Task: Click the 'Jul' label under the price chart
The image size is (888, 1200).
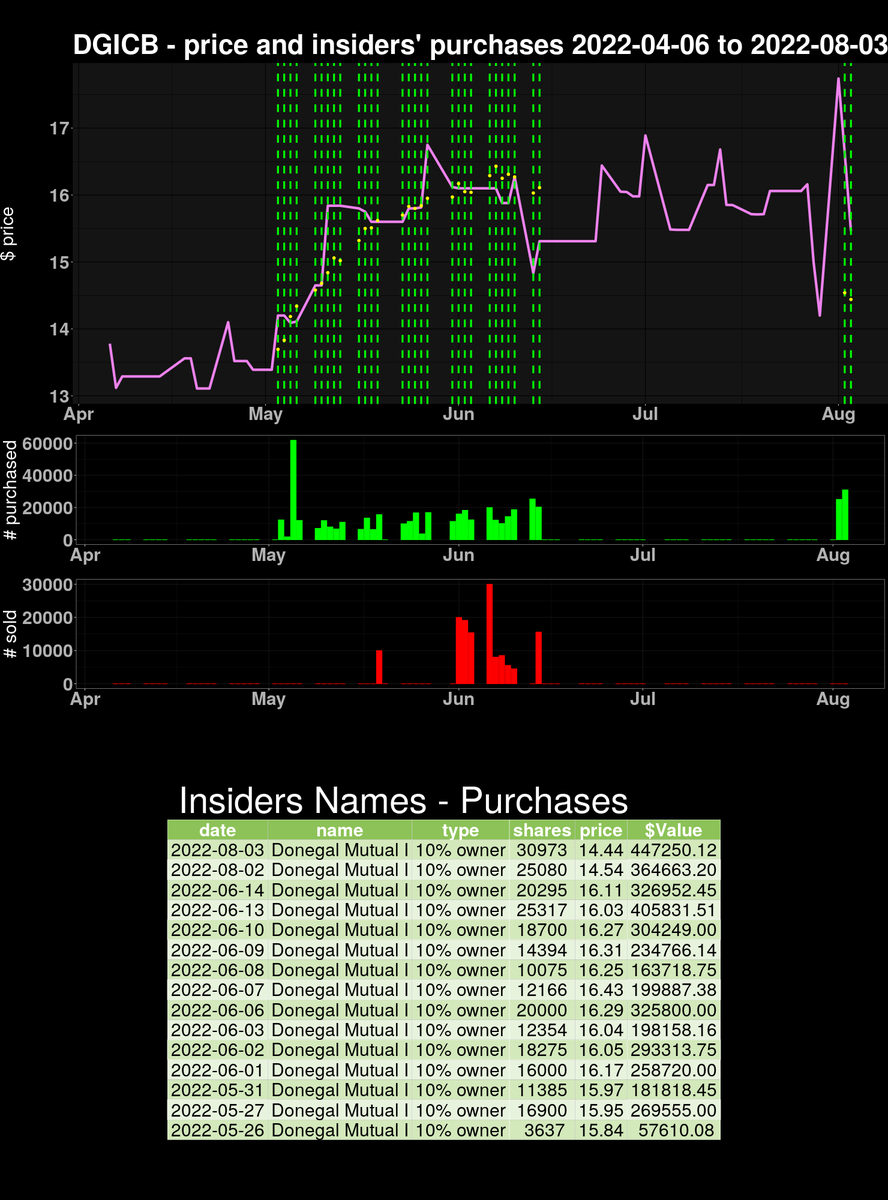Action: 646,412
